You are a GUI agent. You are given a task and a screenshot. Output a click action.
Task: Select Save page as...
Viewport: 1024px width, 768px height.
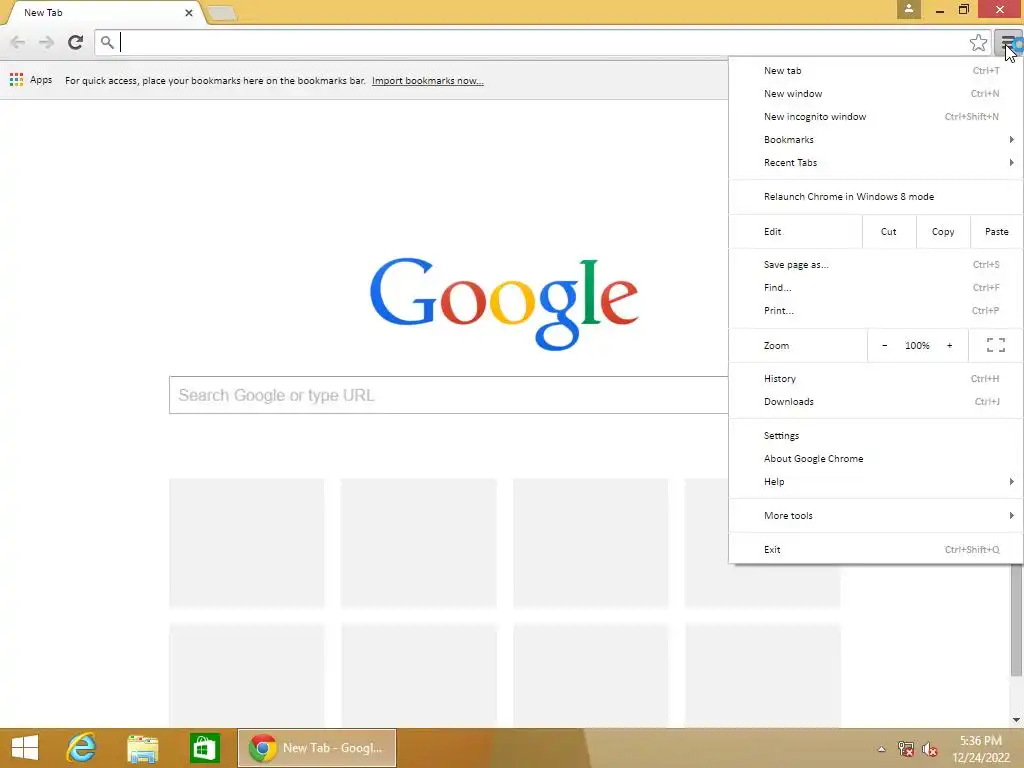[x=876, y=264]
